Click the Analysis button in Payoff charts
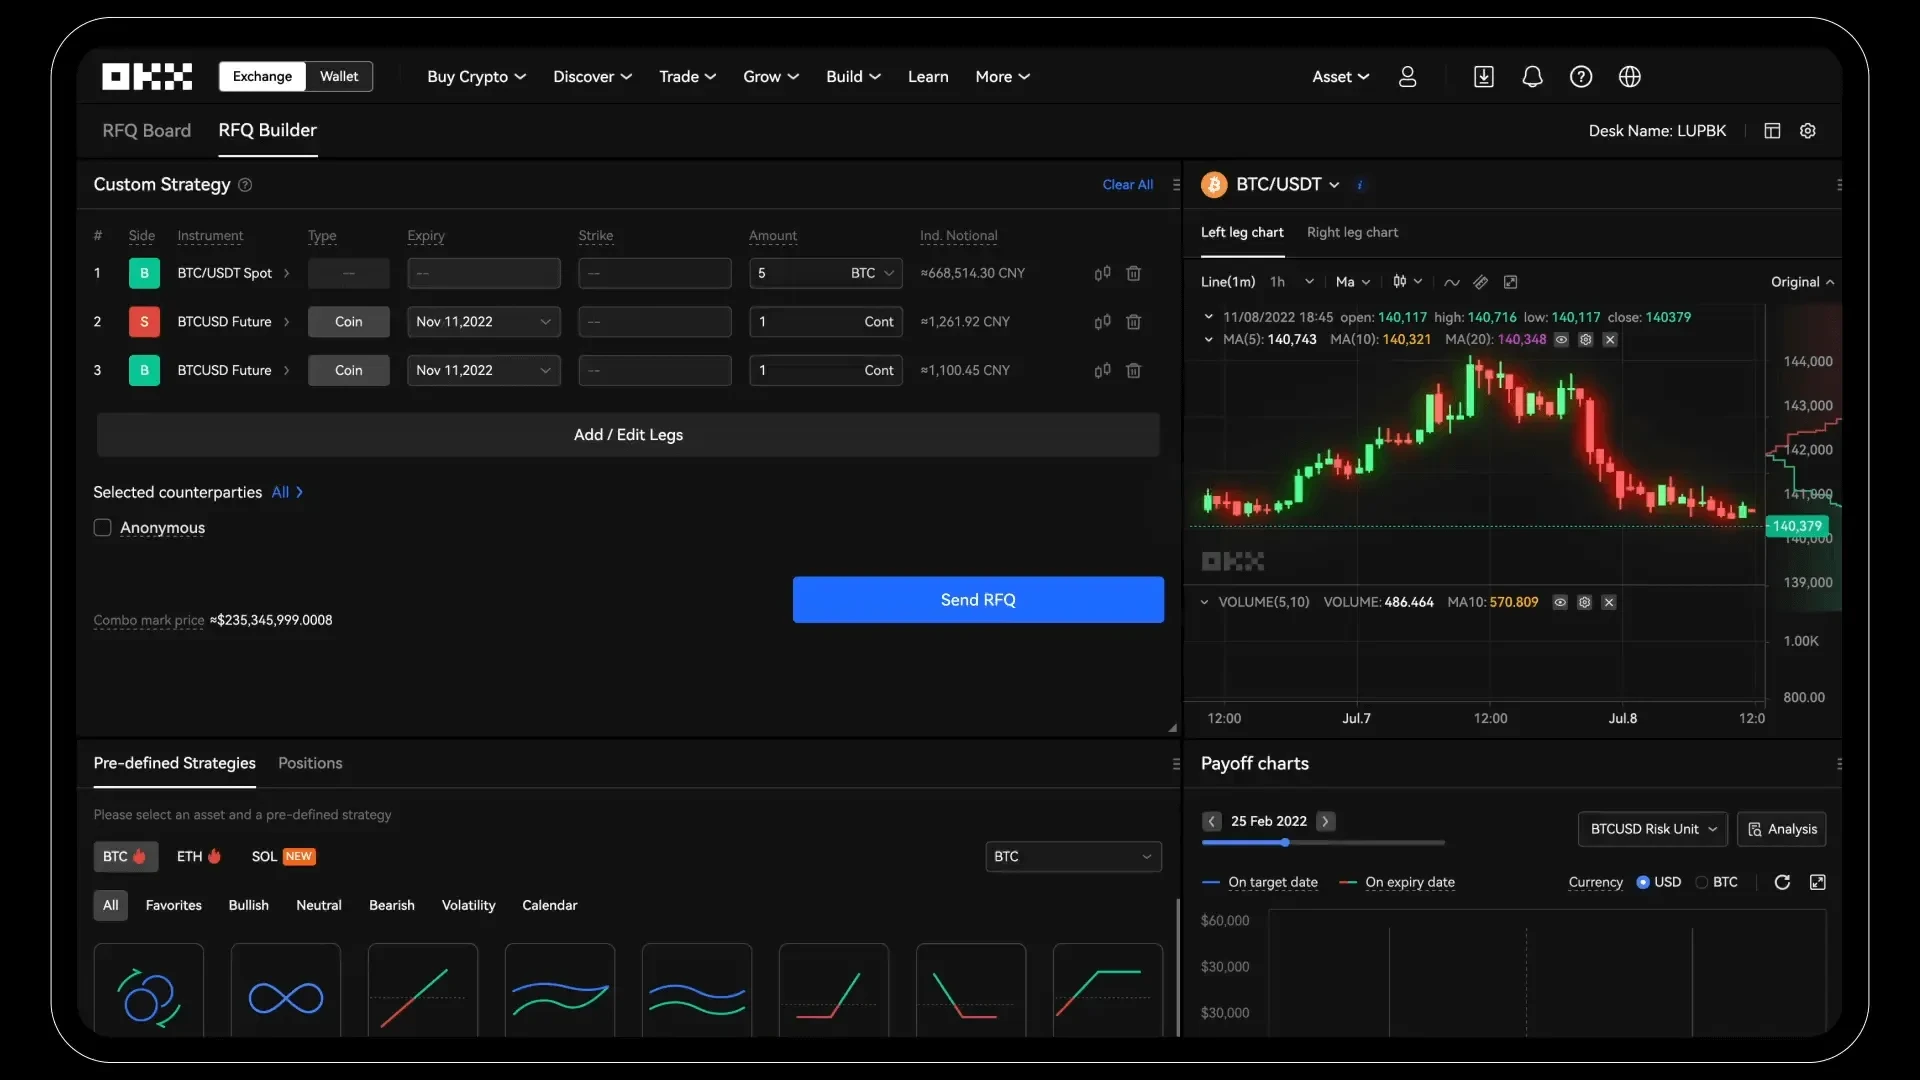This screenshot has width=1920, height=1080. [1783, 828]
